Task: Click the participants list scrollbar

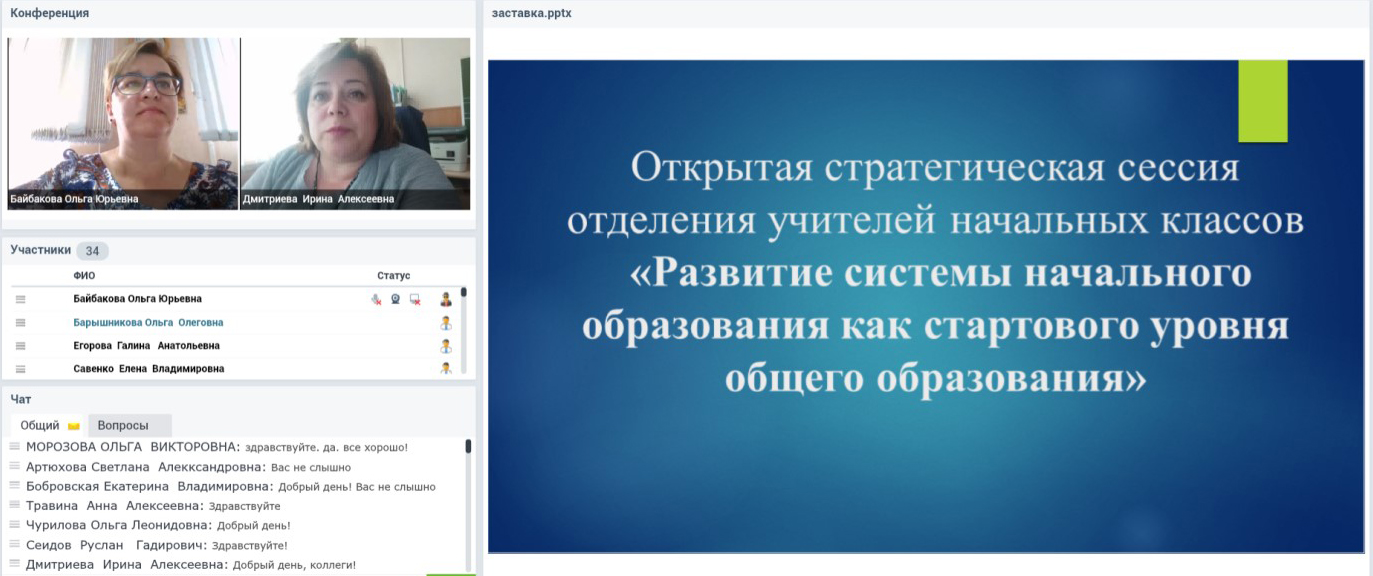Action: coord(464,330)
